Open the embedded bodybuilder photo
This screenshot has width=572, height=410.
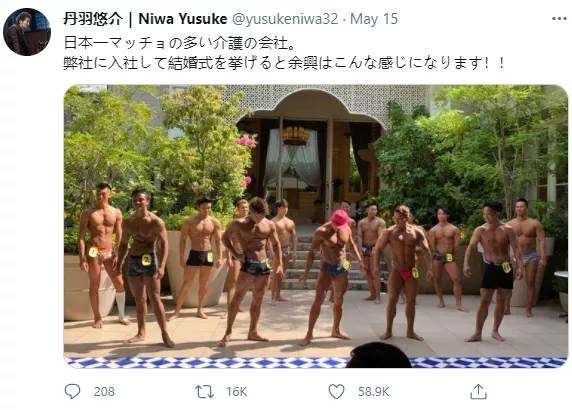pos(316,226)
